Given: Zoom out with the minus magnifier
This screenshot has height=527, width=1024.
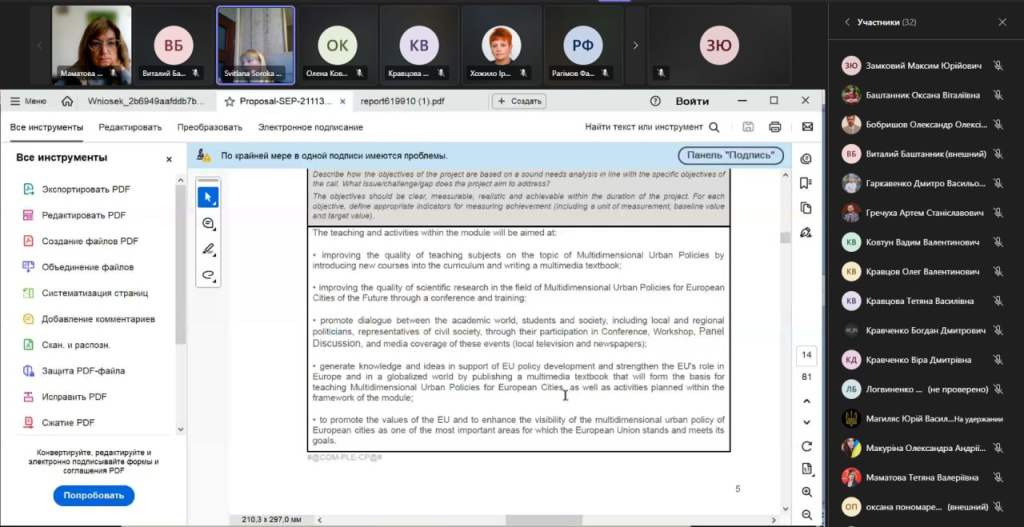Looking at the screenshot, I should click(807, 515).
